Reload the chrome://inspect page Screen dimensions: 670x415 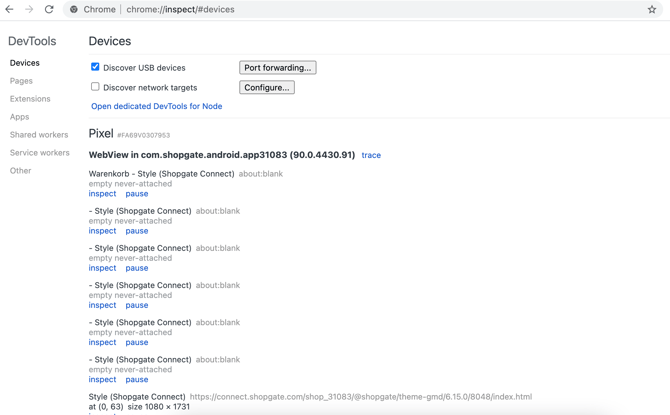point(49,9)
